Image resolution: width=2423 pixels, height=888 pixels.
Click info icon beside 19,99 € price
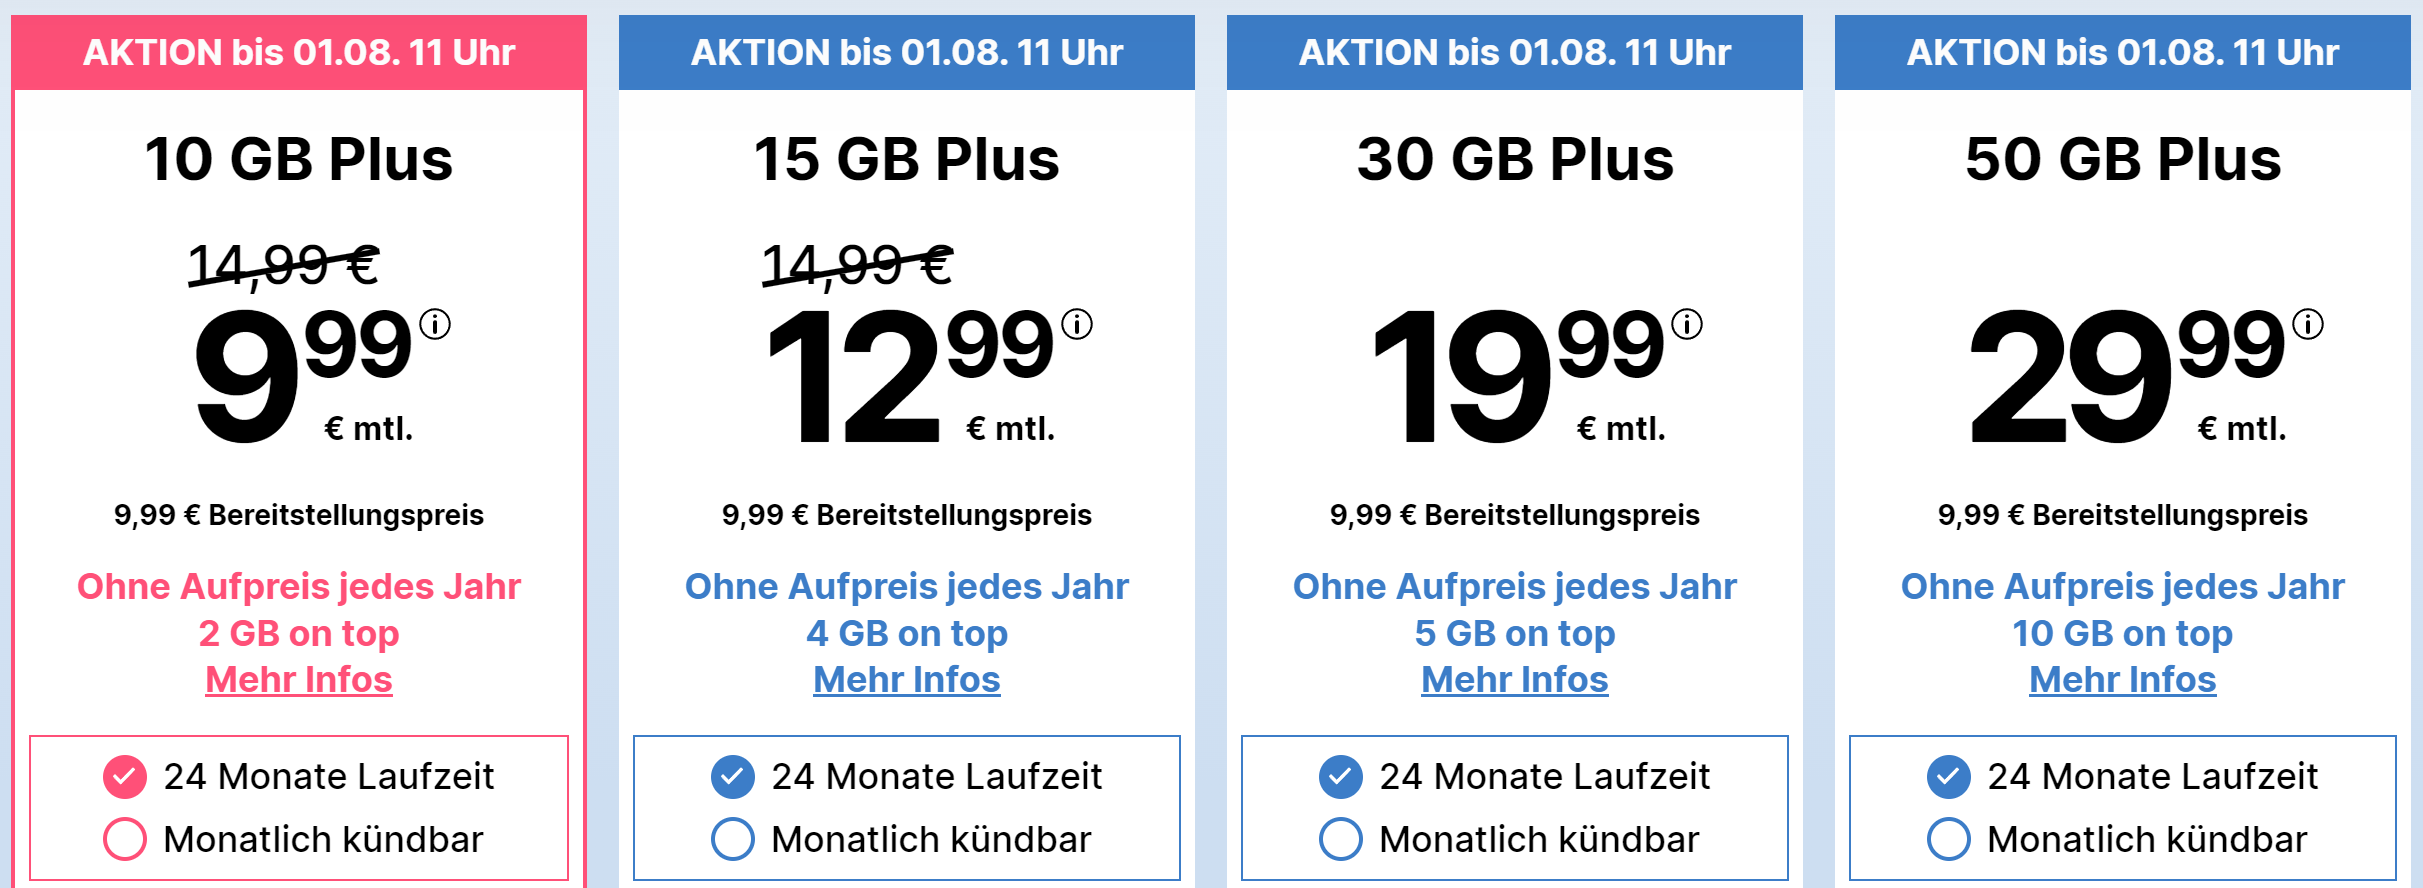click(x=1687, y=324)
